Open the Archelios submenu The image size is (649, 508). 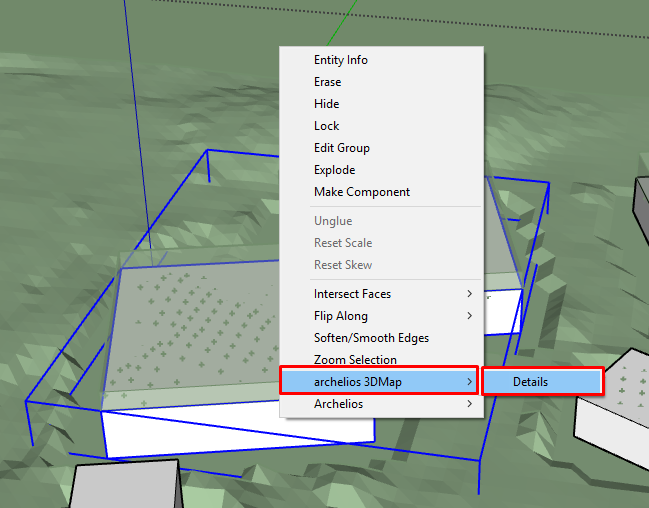381,404
